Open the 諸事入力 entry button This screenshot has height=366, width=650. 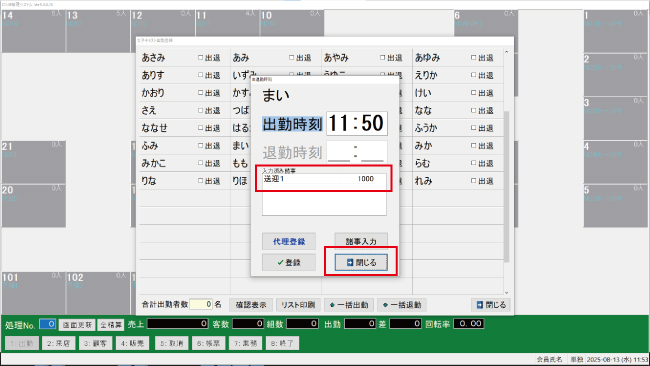point(361,241)
